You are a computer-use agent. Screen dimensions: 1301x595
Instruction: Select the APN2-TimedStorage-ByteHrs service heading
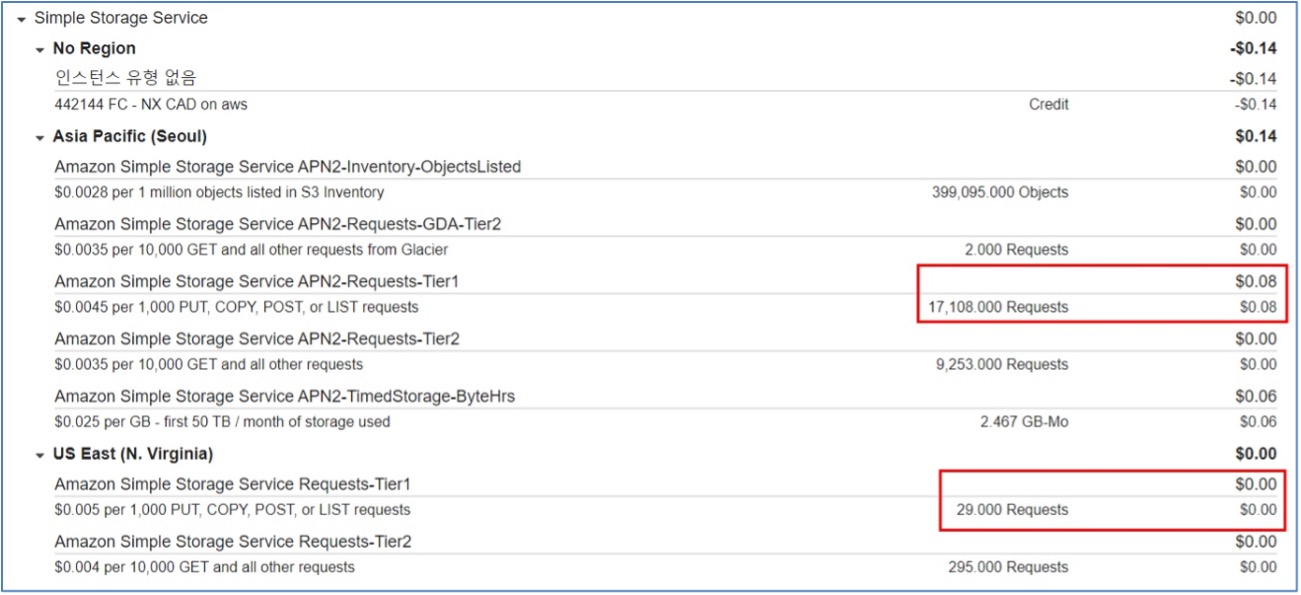tap(285, 397)
